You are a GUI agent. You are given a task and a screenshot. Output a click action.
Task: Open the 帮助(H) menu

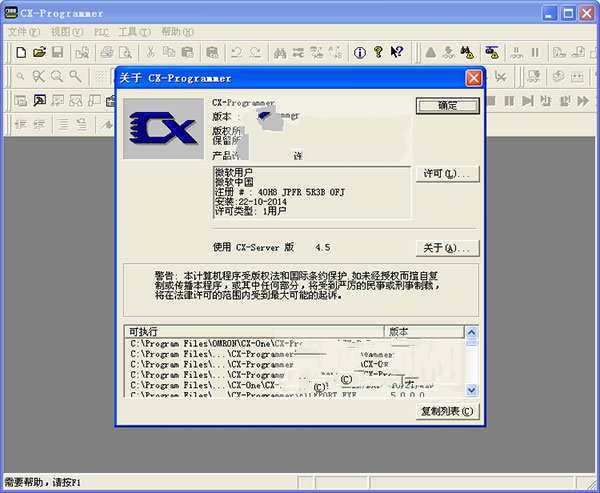point(178,32)
